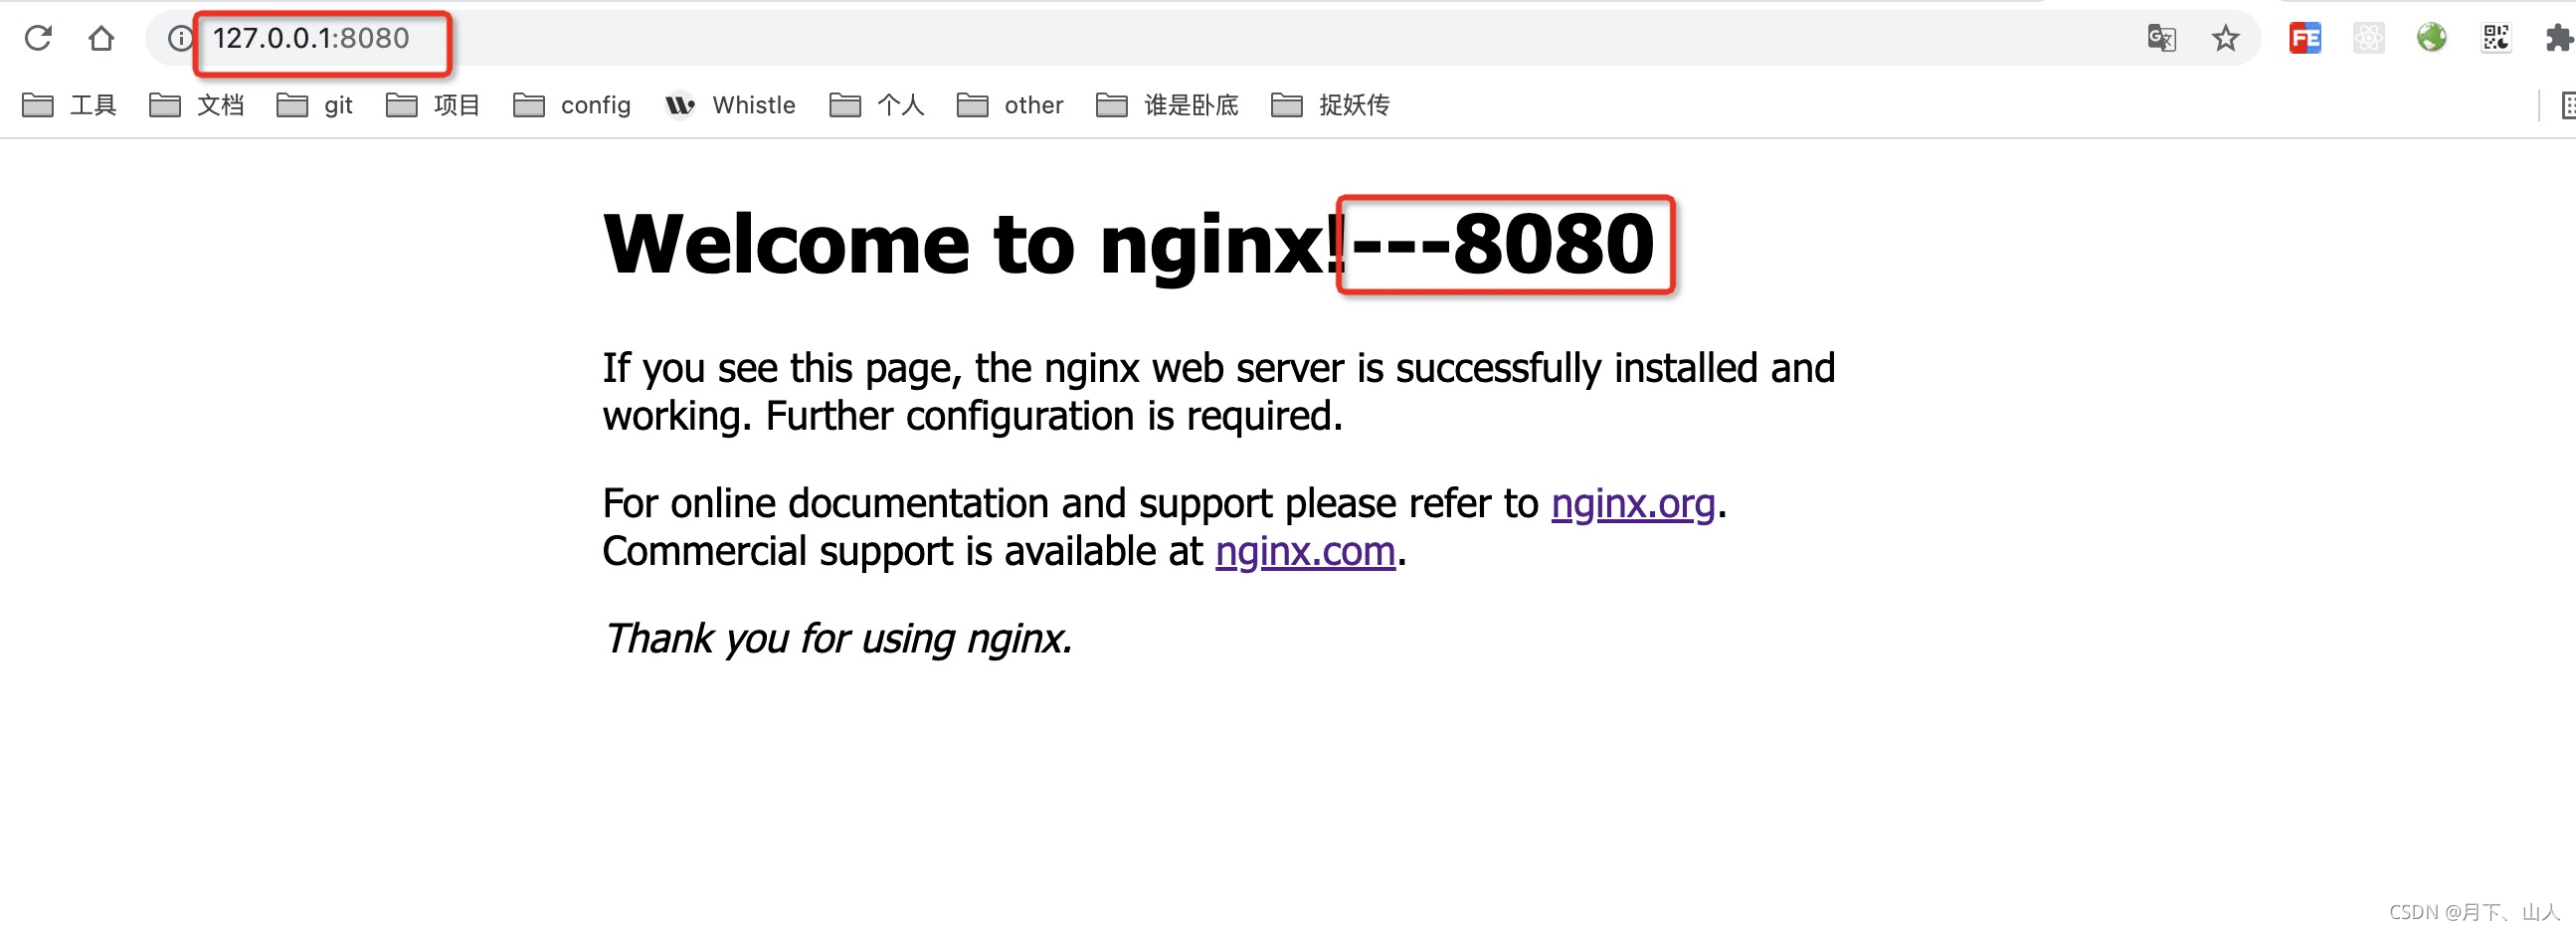Open the git bookmarks folder
This screenshot has height=931, width=2576.
point(314,105)
